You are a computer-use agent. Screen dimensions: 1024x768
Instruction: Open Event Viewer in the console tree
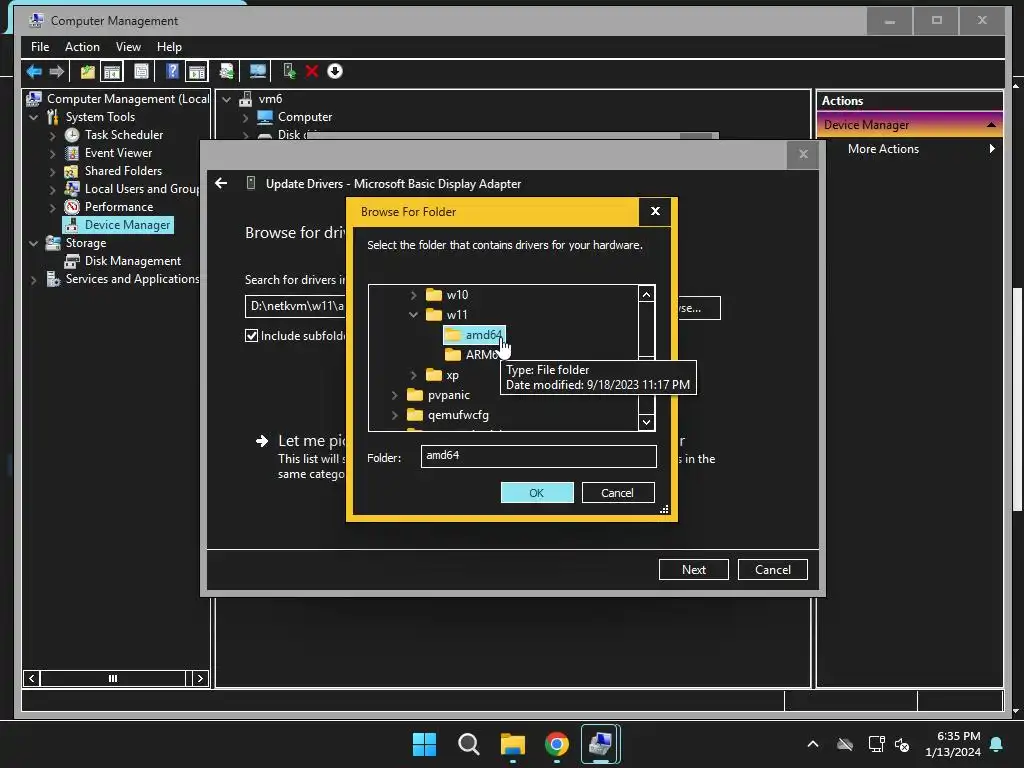click(108, 153)
